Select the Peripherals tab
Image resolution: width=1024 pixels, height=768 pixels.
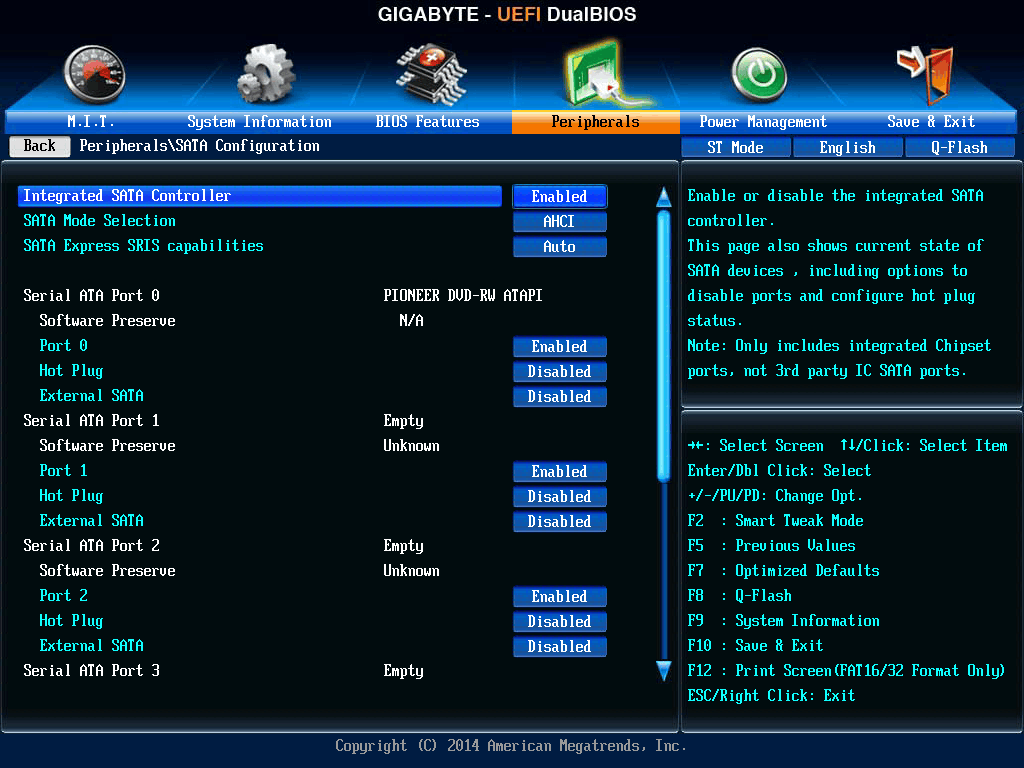click(596, 122)
